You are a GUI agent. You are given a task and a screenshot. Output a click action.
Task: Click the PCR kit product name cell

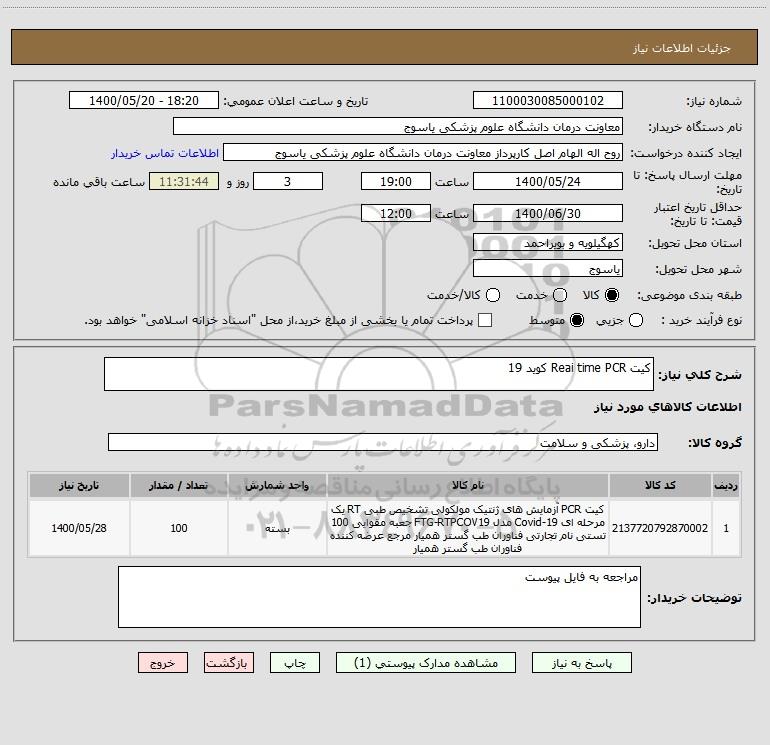pyautogui.click(x=468, y=528)
